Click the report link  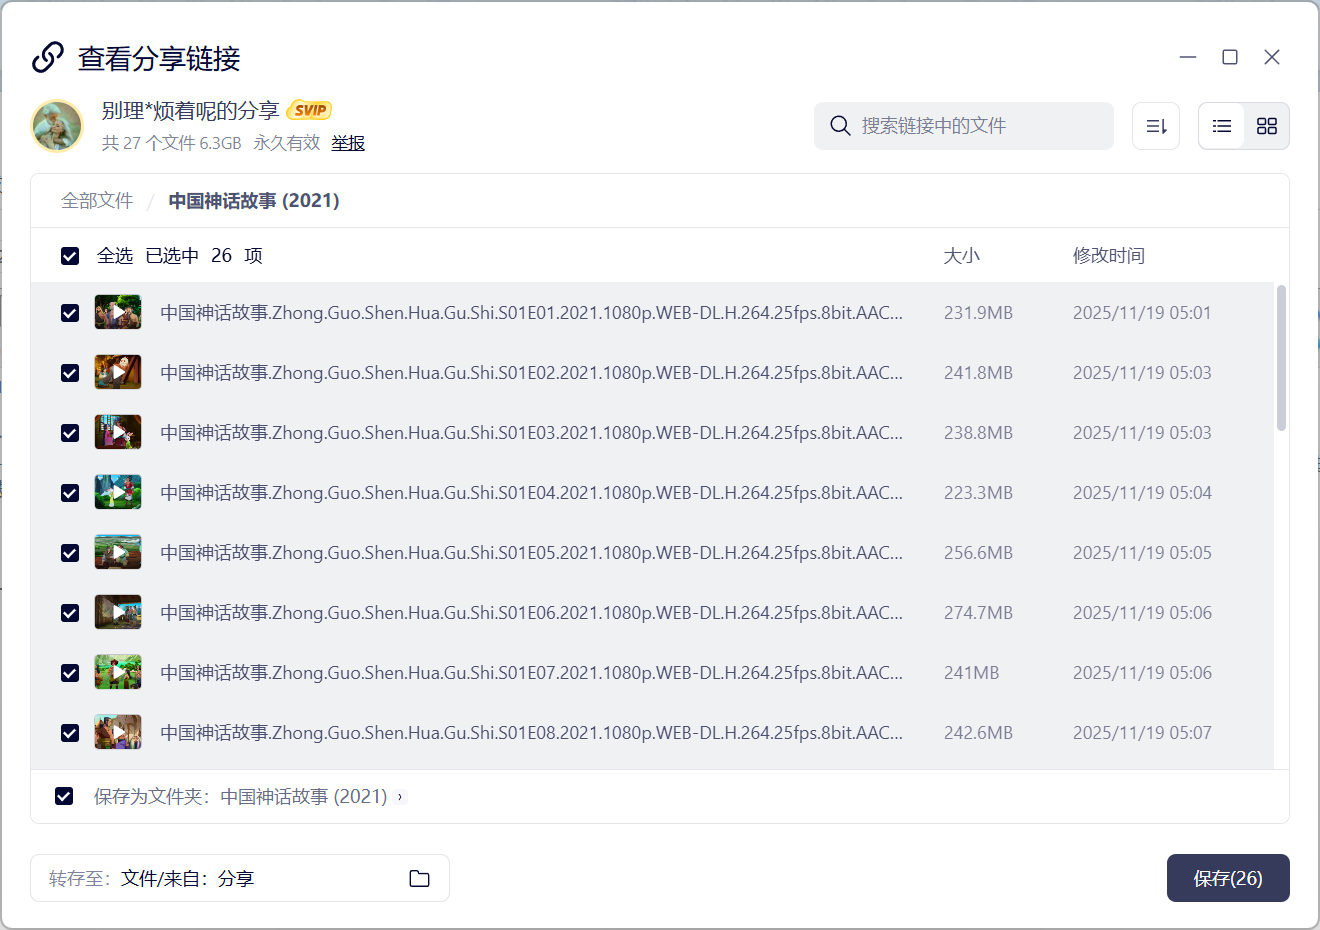coord(348,143)
